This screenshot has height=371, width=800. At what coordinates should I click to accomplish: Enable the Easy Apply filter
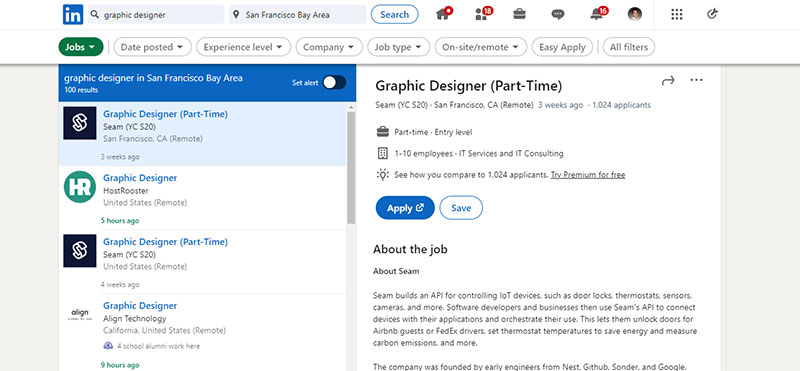562,47
